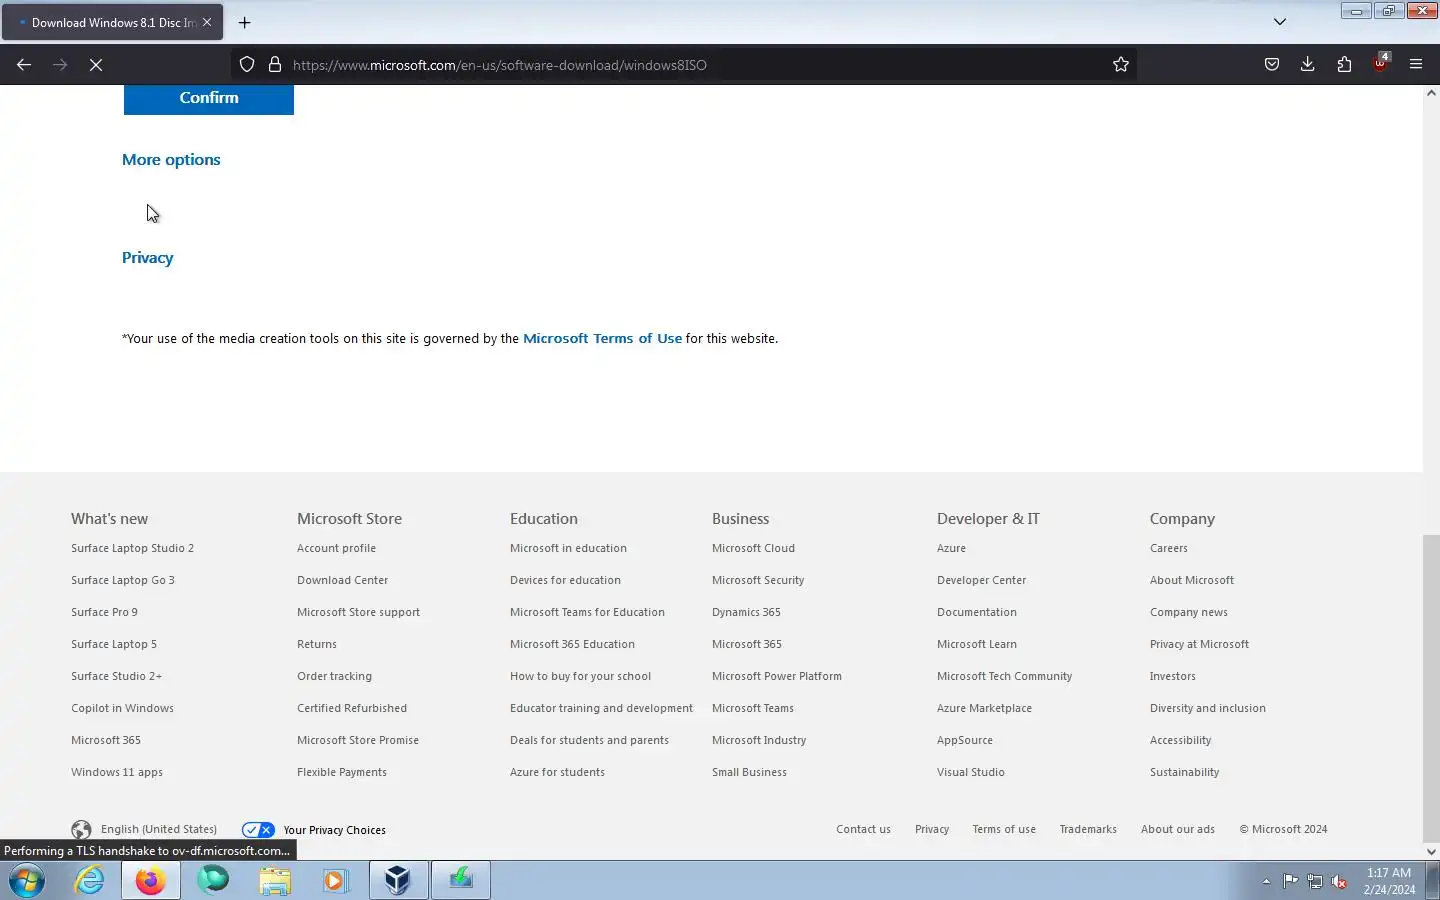Image resolution: width=1440 pixels, height=900 pixels.
Task: Open Action Center flag icon
Action: pyautogui.click(x=1291, y=882)
